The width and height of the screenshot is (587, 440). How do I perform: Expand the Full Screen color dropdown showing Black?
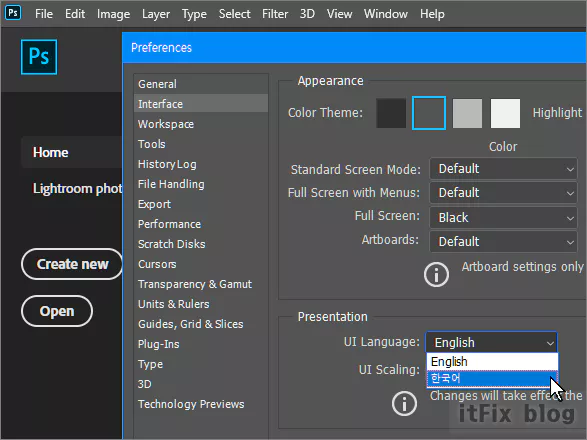click(x=503, y=218)
